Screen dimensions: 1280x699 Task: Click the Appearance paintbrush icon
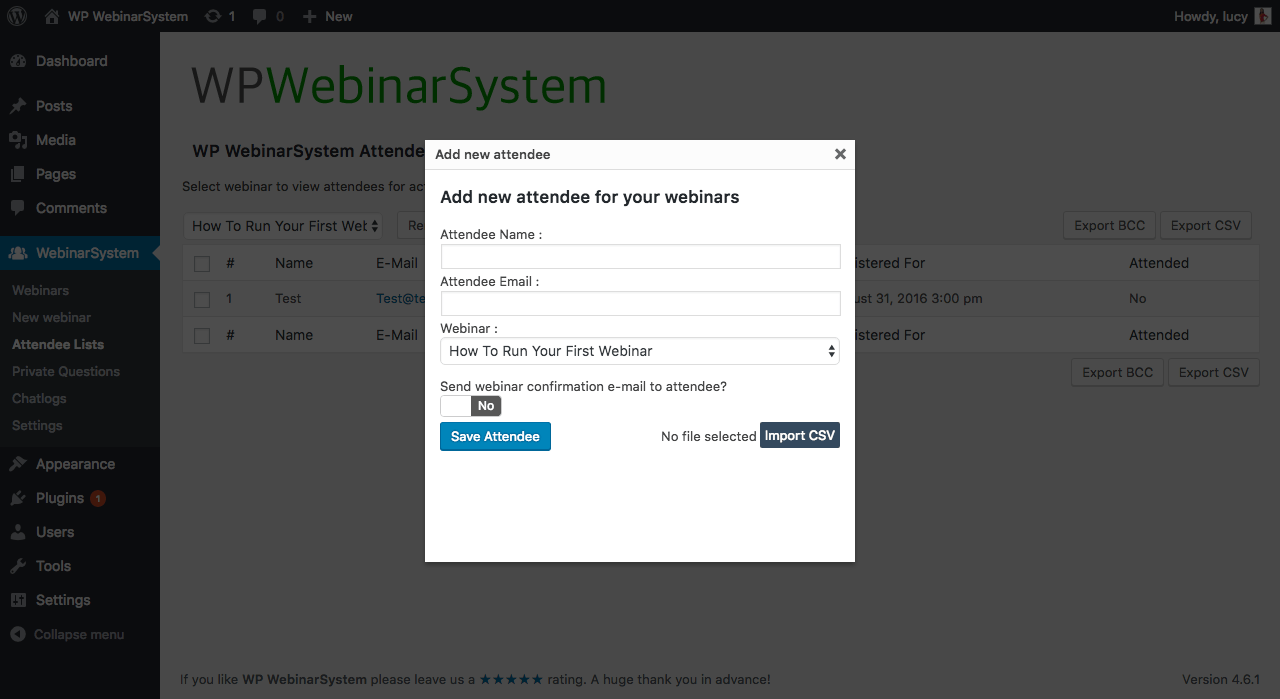(x=18, y=464)
